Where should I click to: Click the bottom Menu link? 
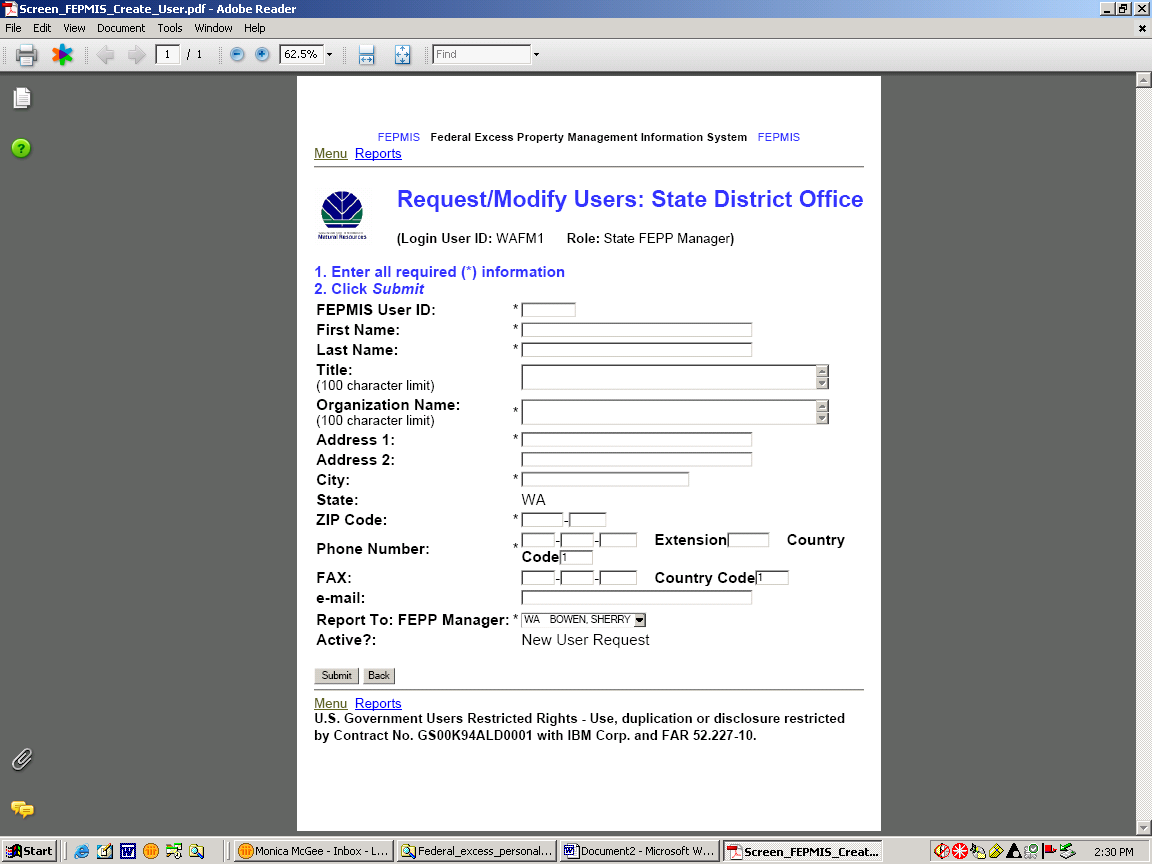coord(331,704)
